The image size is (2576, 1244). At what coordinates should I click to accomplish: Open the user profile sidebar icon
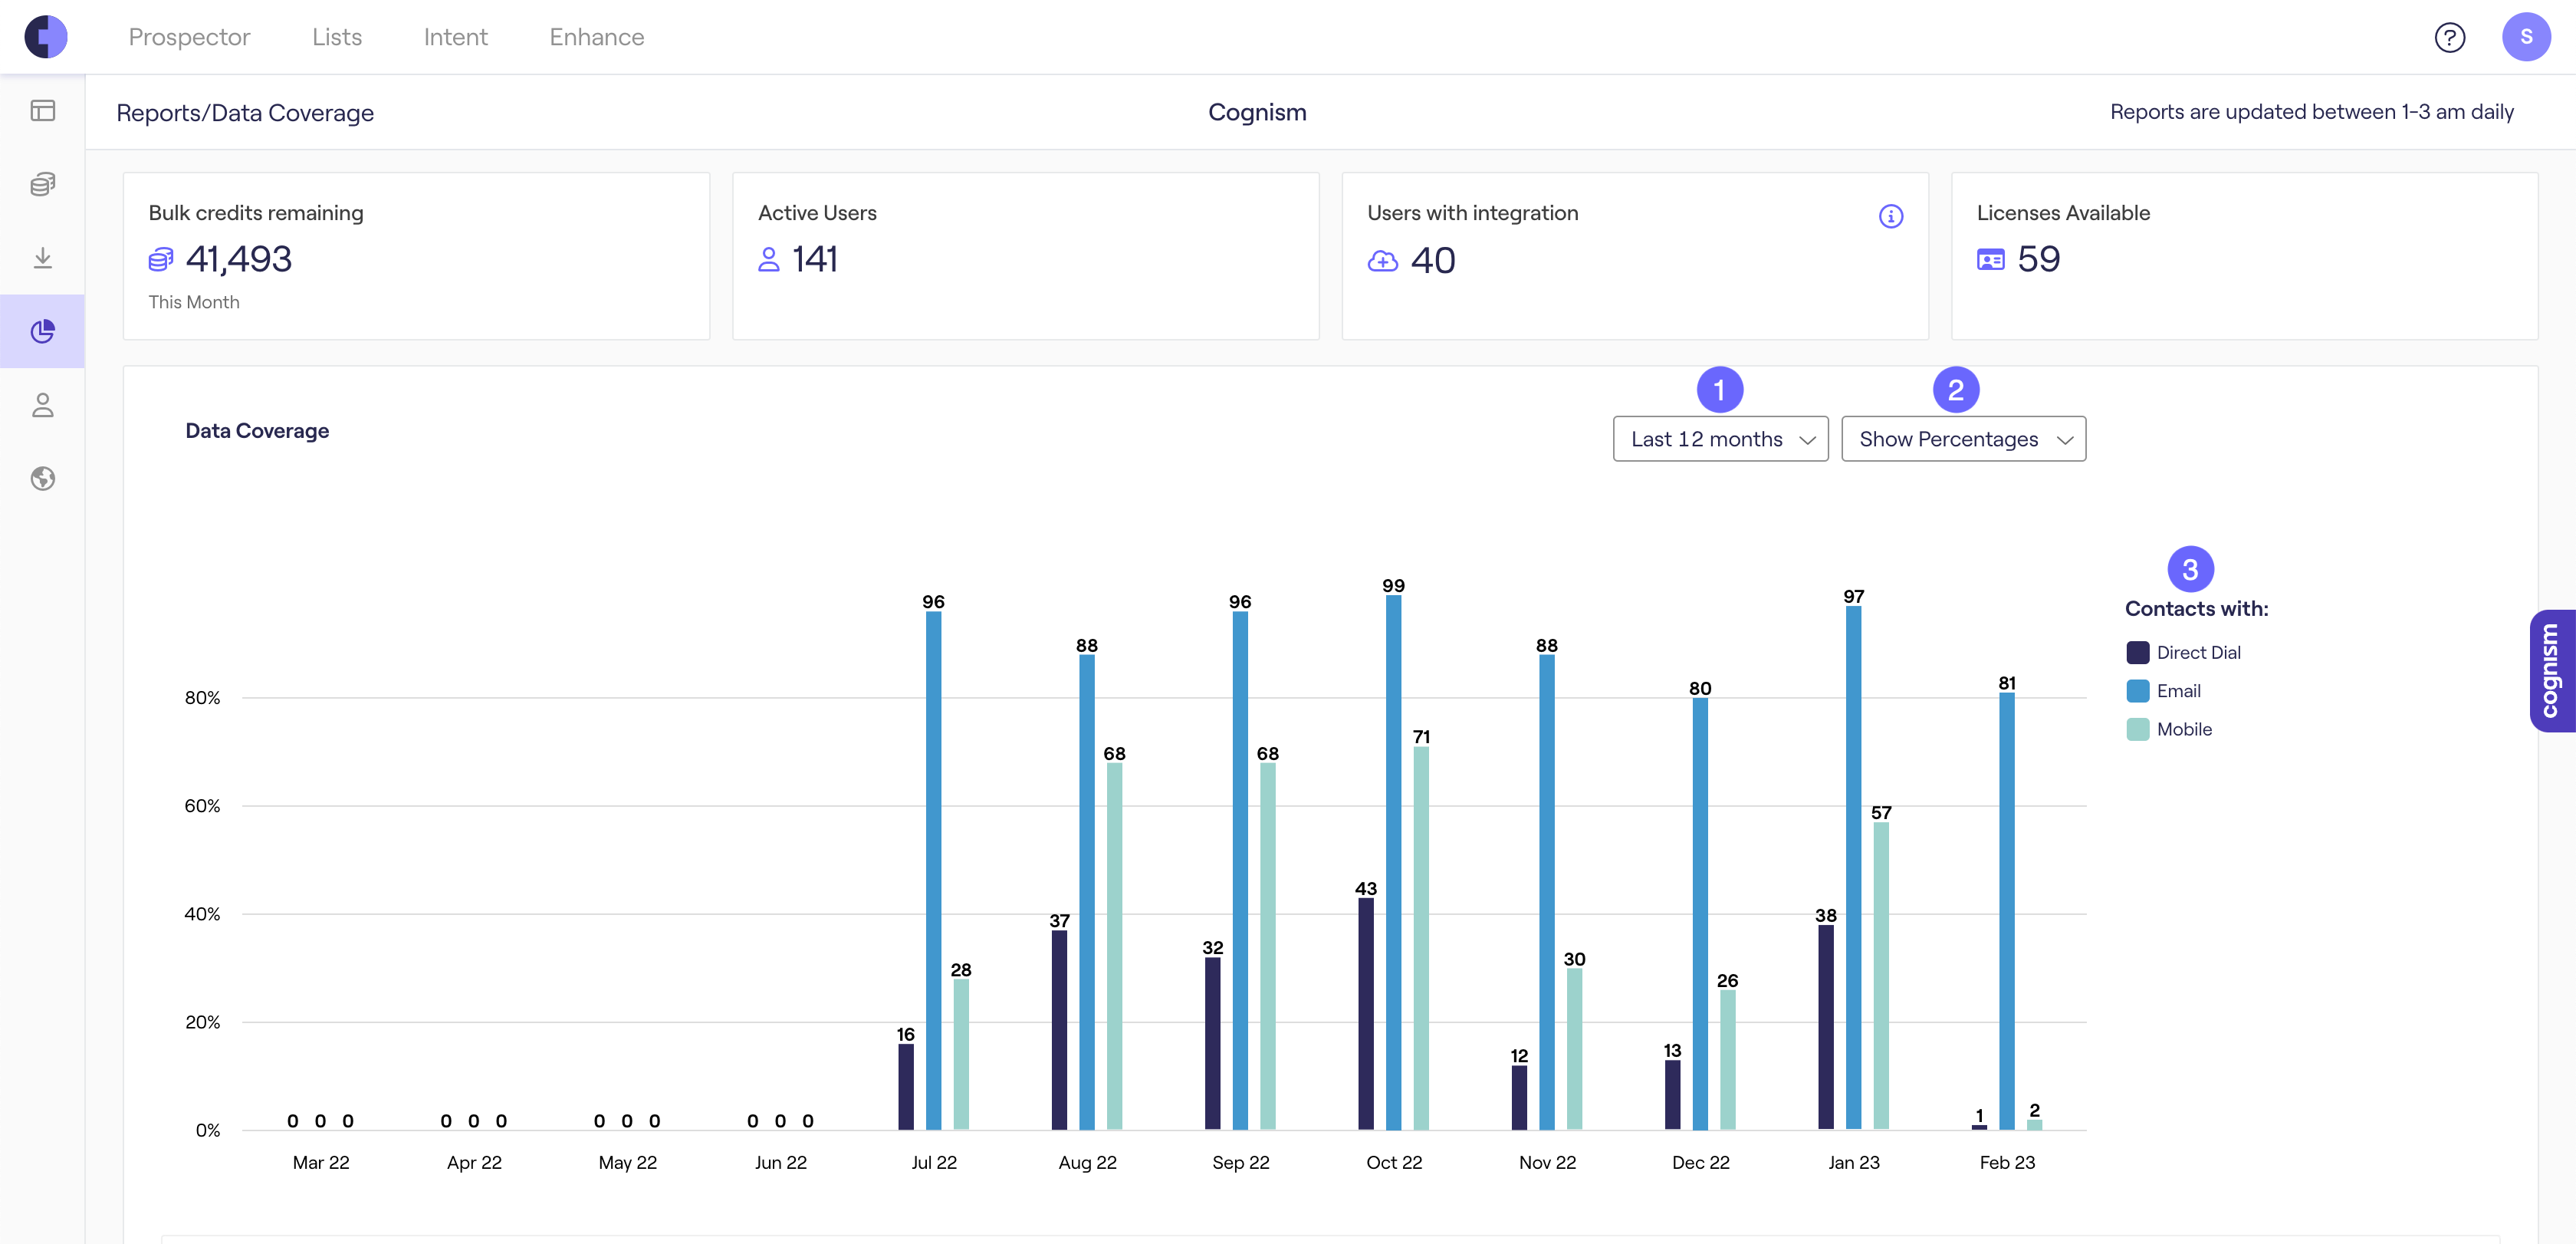tap(43, 405)
